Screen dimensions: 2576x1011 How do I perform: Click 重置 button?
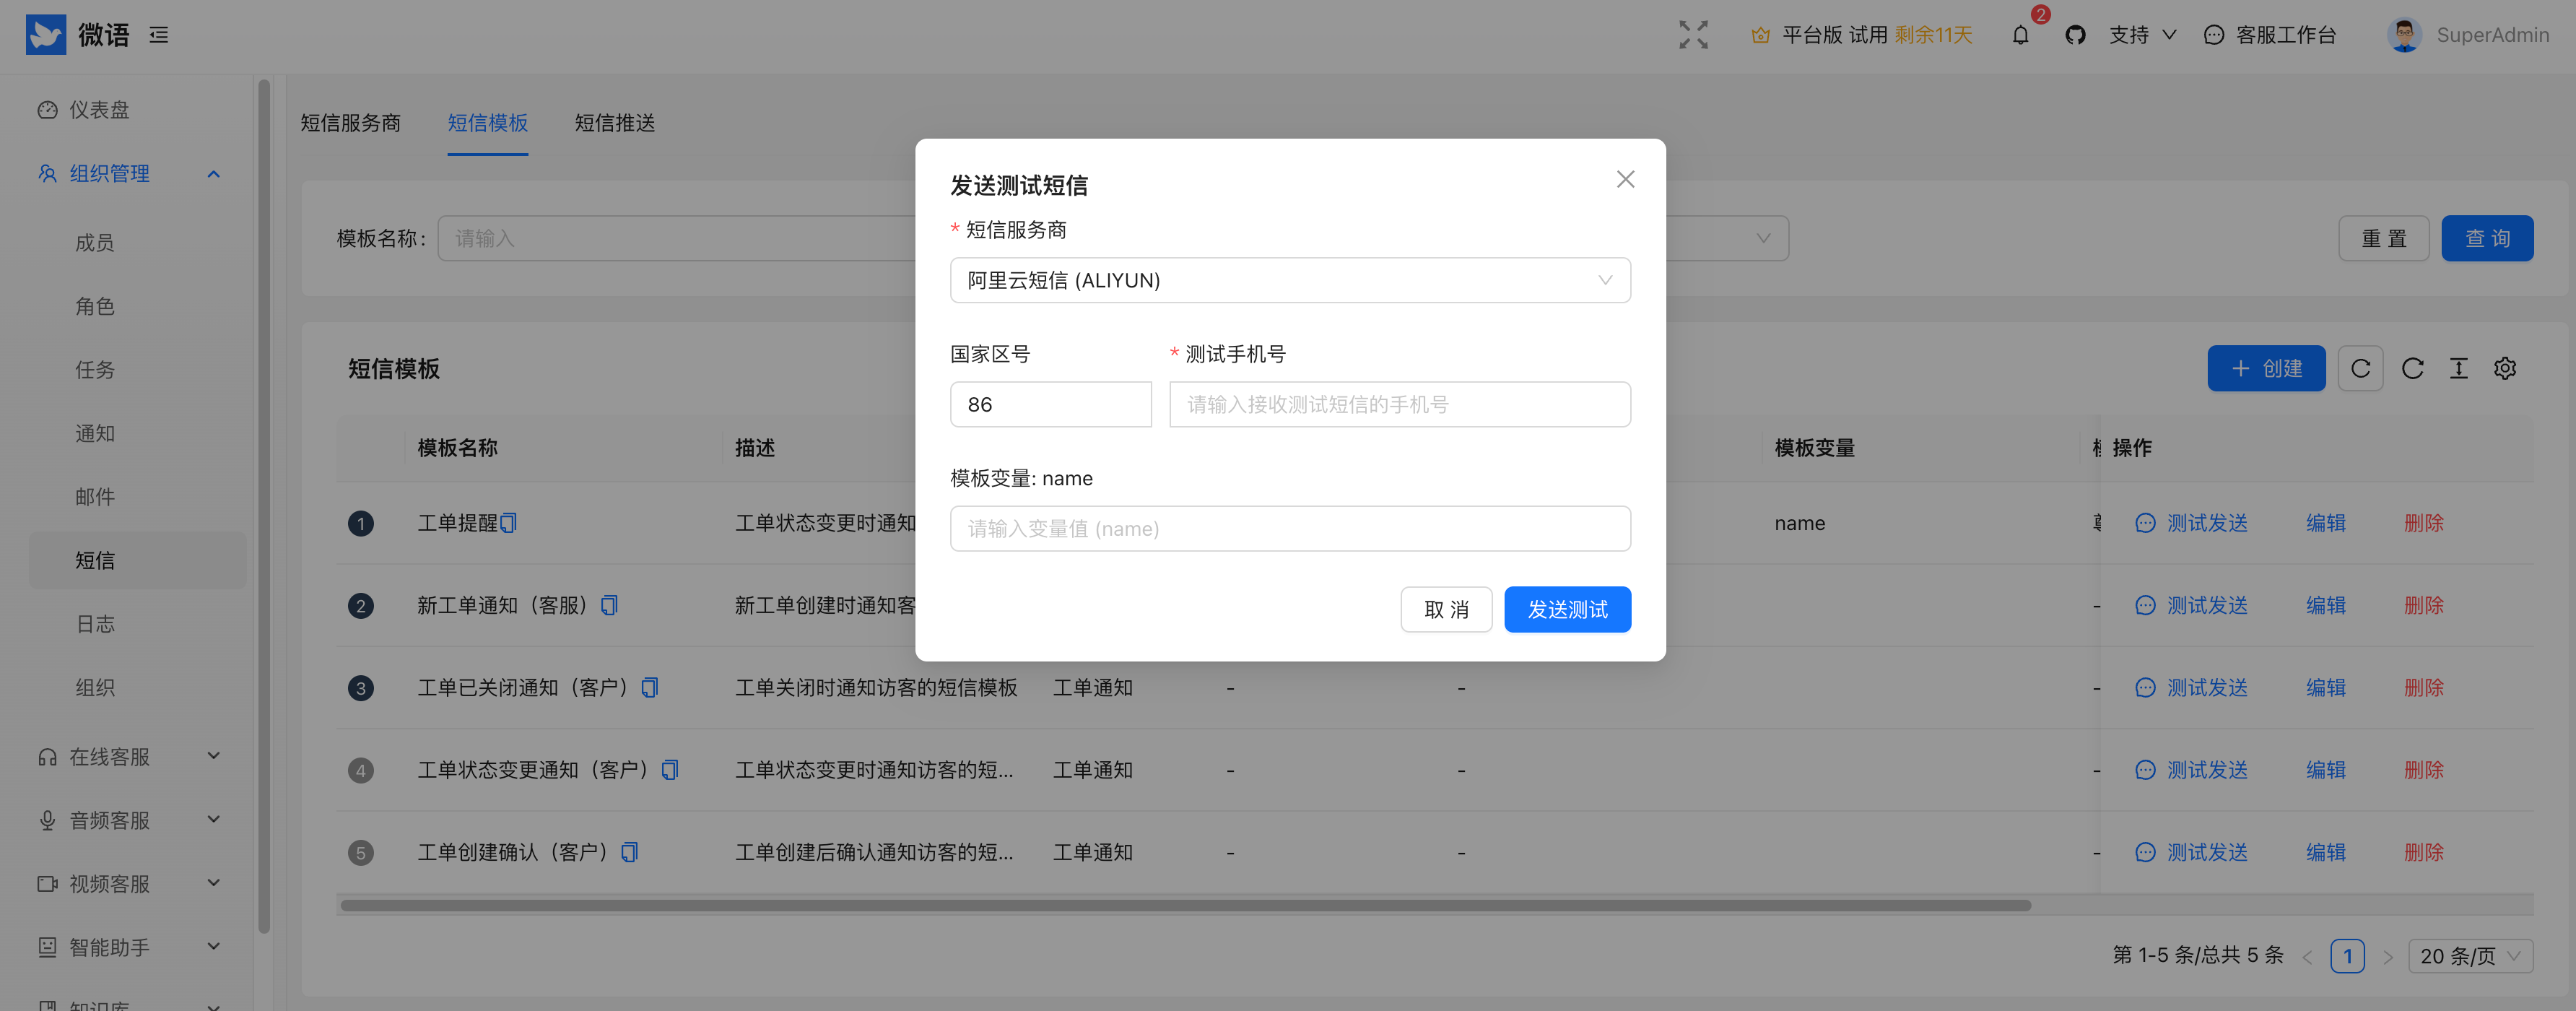click(2384, 238)
